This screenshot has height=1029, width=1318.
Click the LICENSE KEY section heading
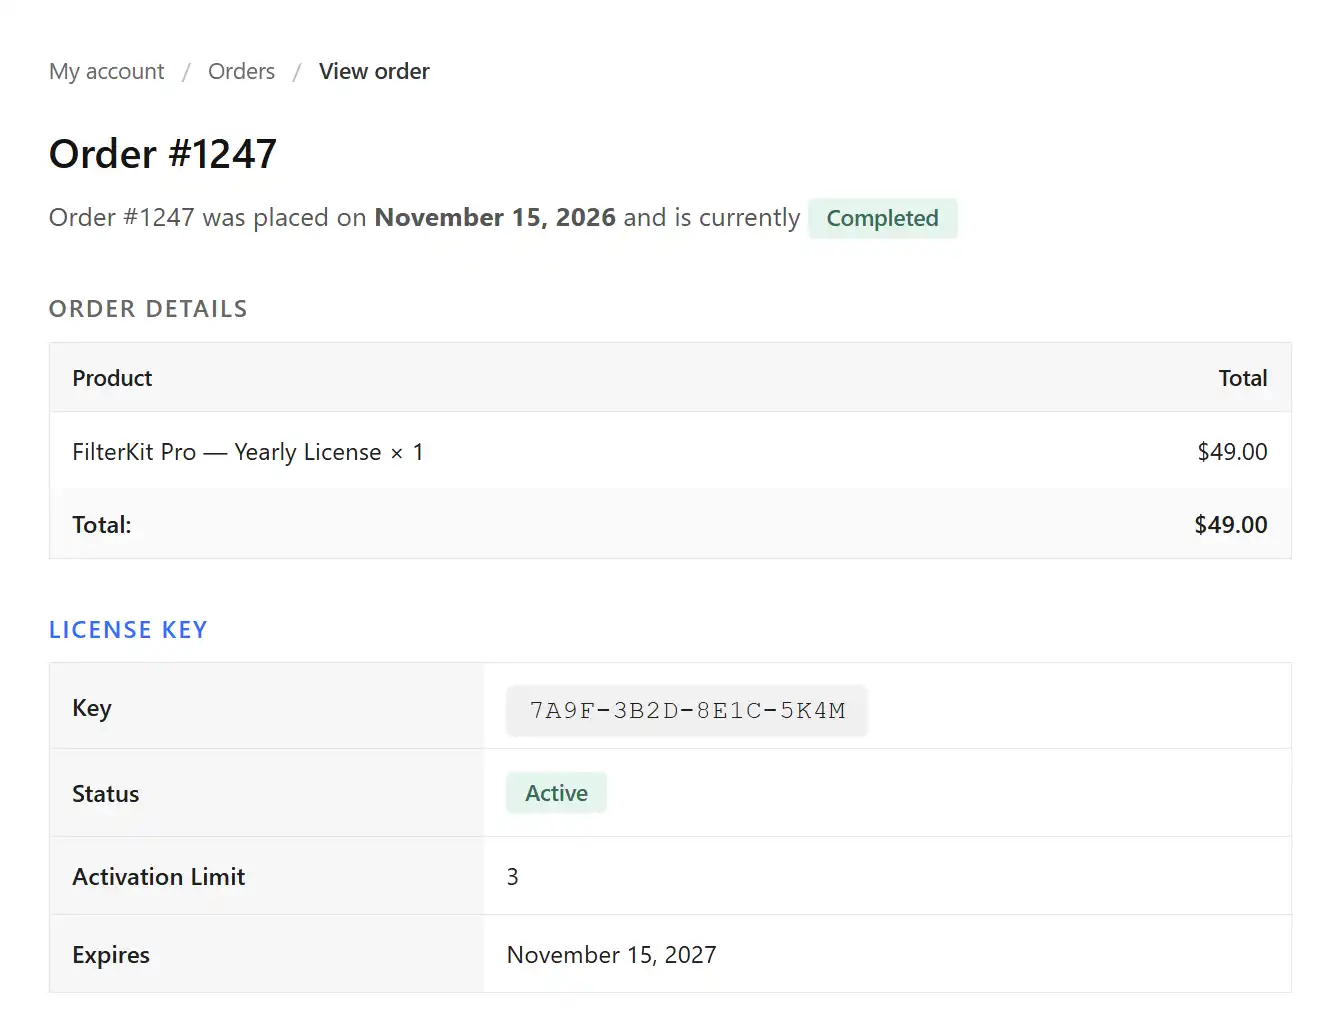click(128, 629)
